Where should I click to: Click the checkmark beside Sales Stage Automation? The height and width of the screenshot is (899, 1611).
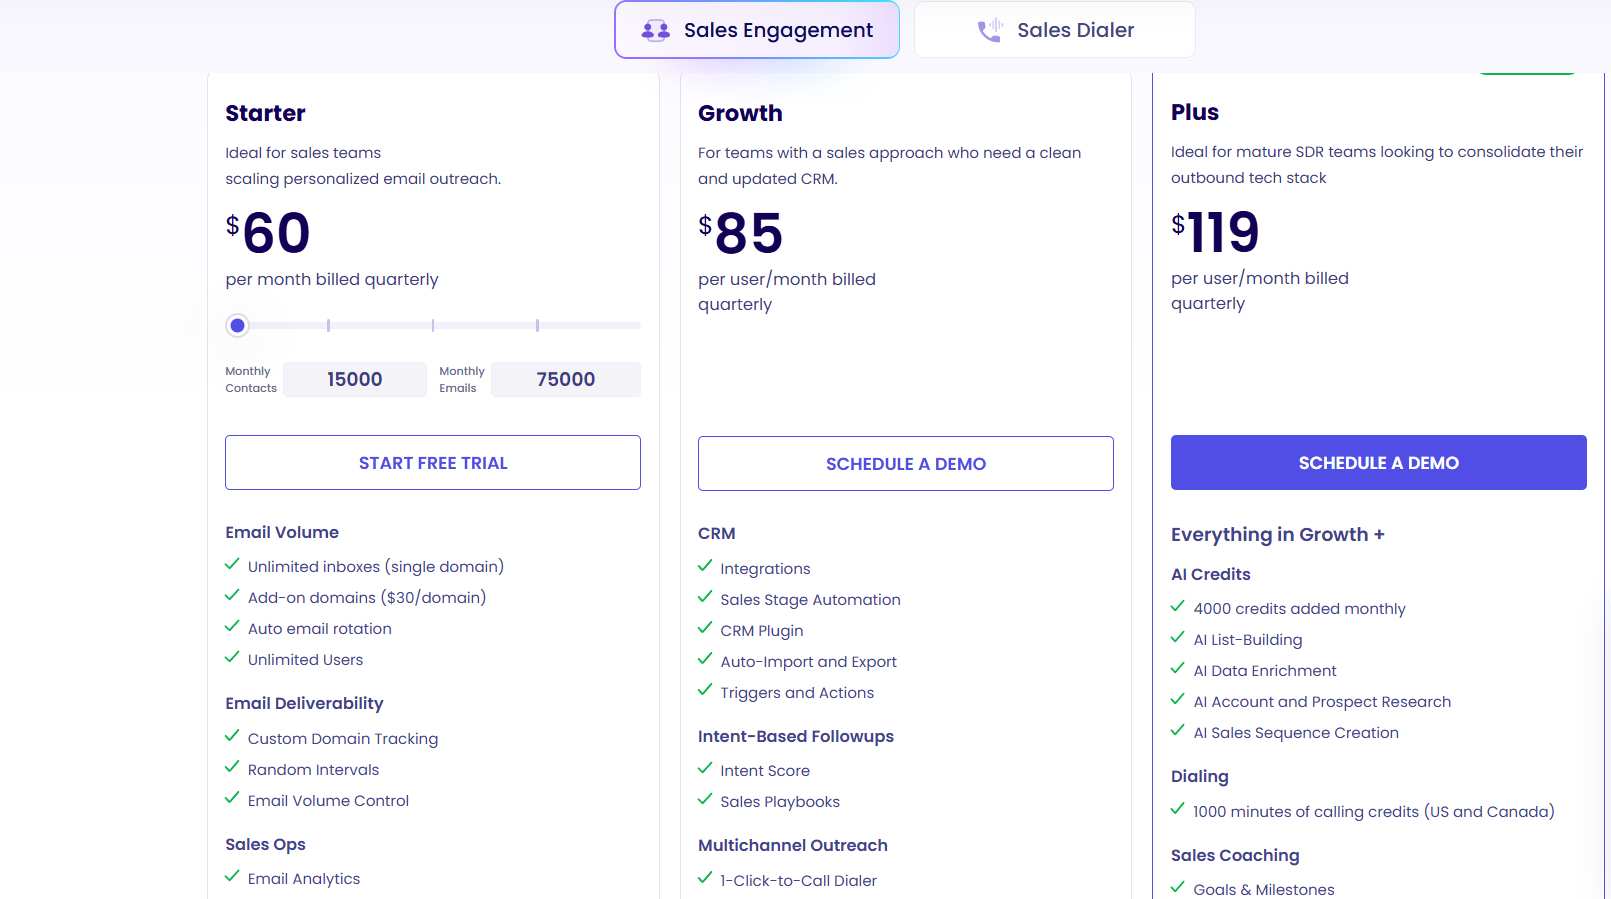pyautogui.click(x=705, y=597)
